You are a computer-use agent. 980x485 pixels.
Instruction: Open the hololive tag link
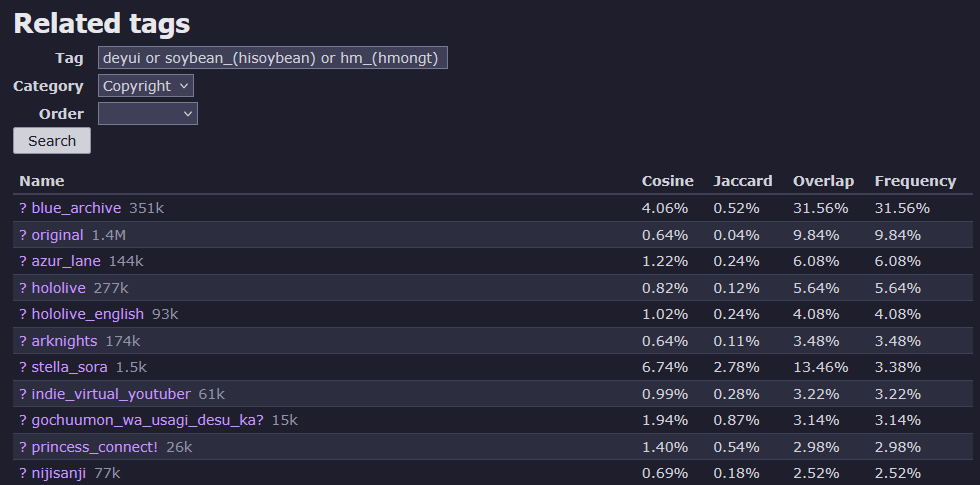coord(59,288)
